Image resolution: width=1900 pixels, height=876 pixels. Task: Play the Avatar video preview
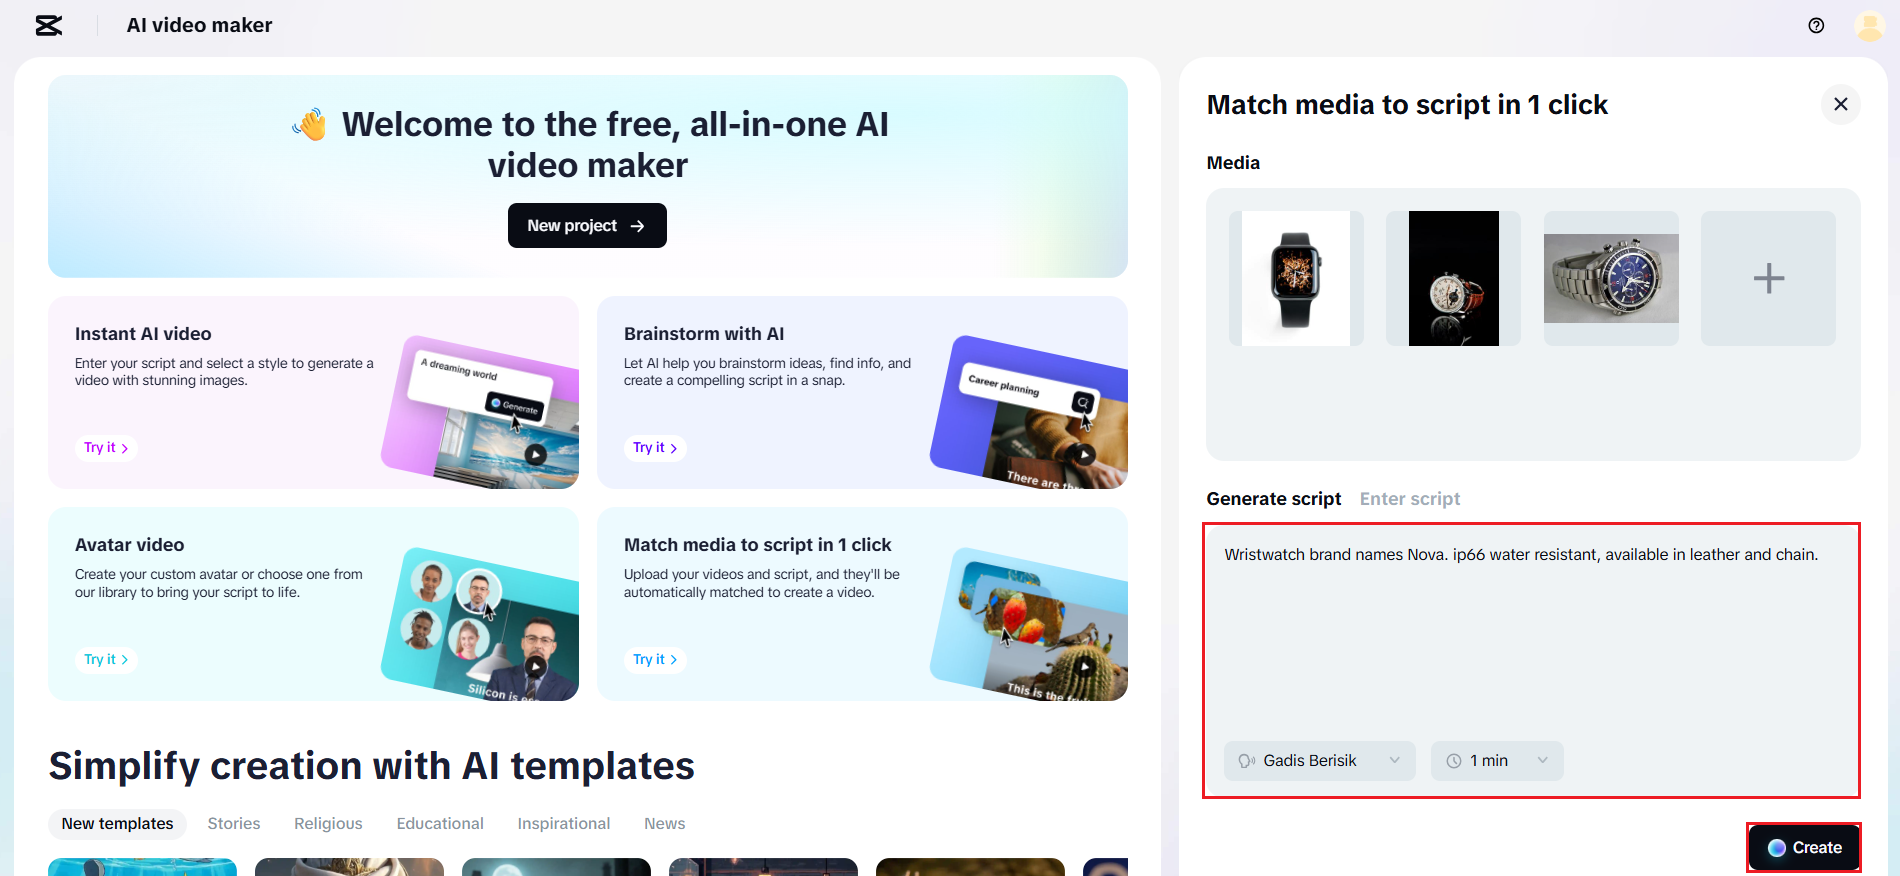coord(536,667)
